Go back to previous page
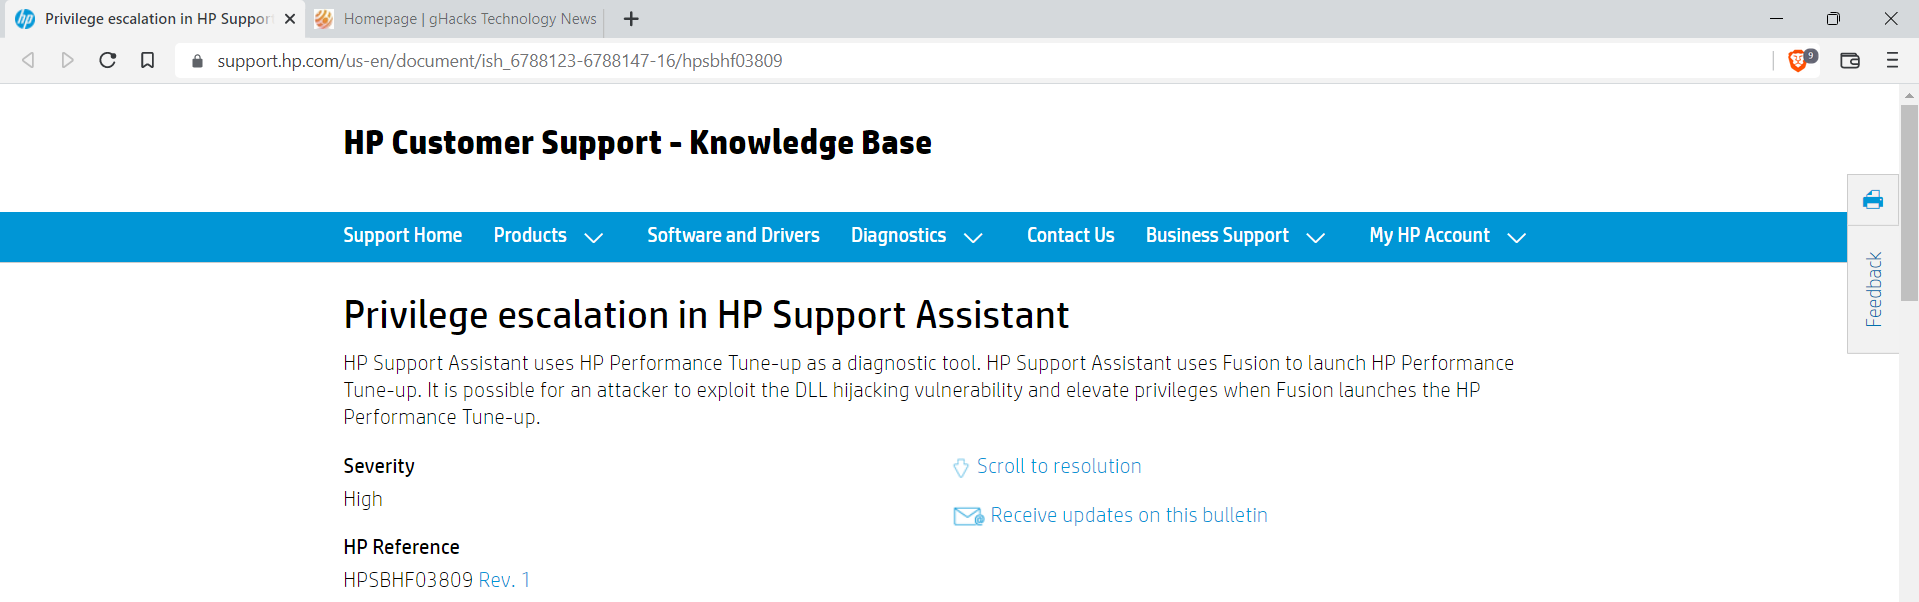Image resolution: width=1919 pixels, height=602 pixels. [29, 61]
